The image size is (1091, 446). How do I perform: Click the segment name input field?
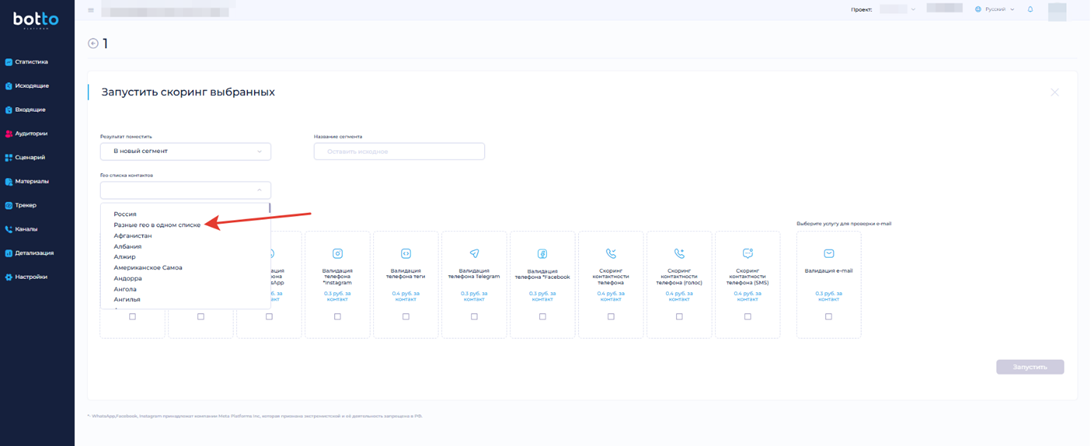[x=399, y=151]
